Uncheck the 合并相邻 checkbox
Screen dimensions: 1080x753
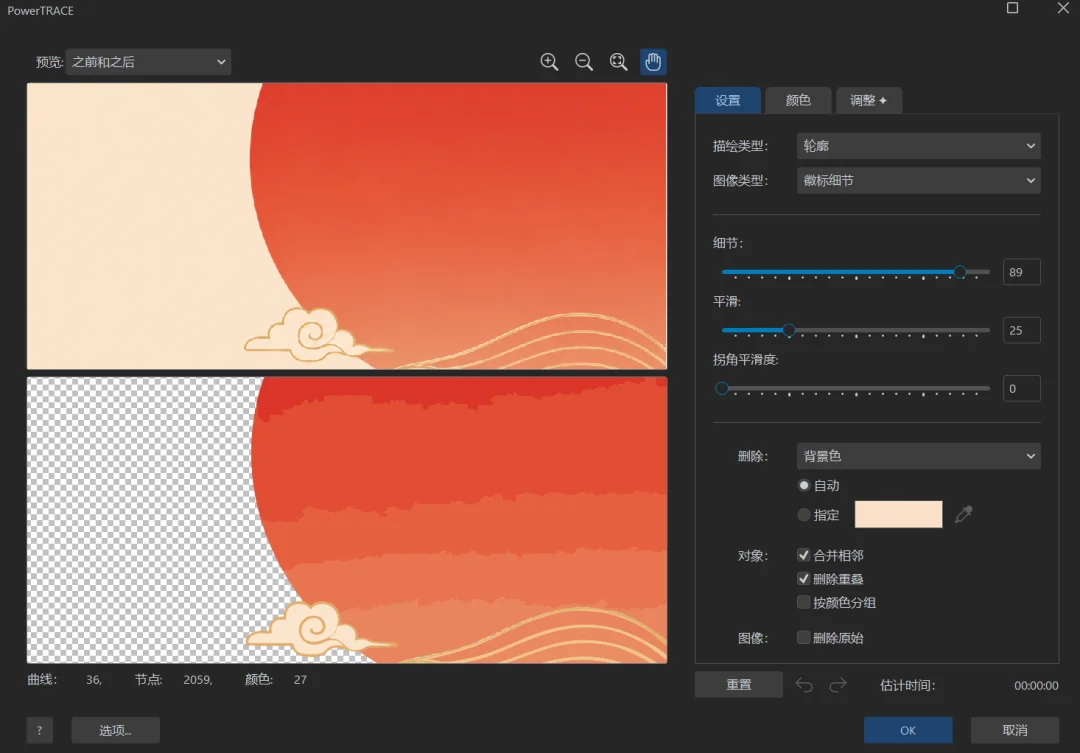803,555
